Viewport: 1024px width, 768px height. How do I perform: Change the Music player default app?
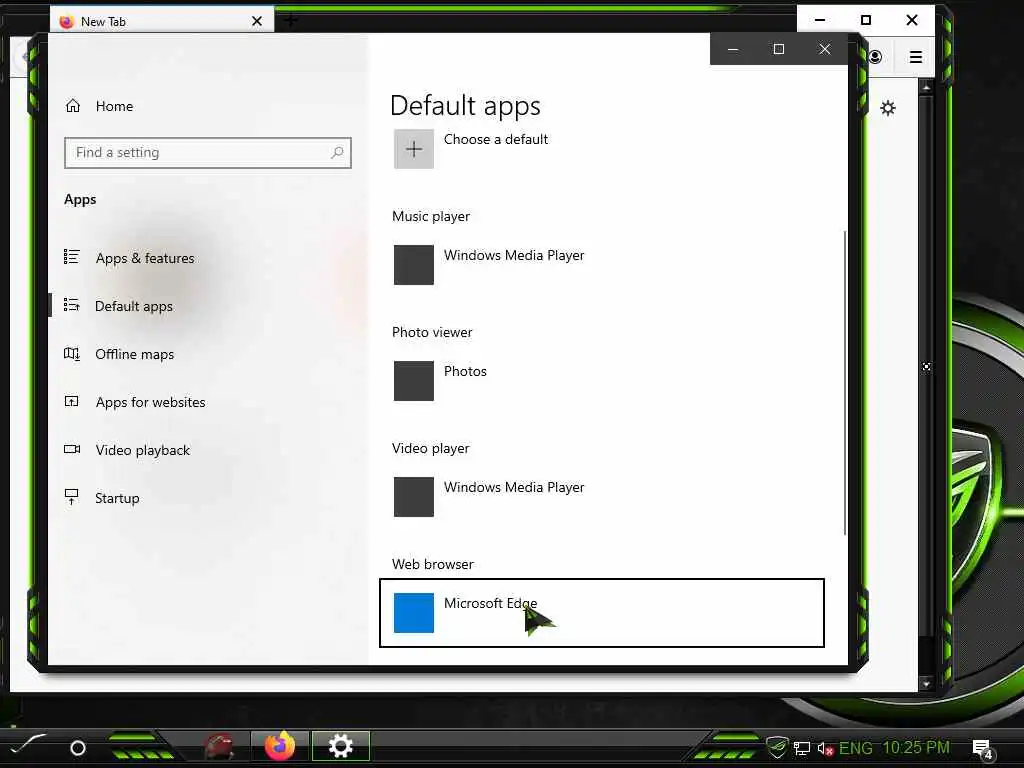(x=601, y=265)
